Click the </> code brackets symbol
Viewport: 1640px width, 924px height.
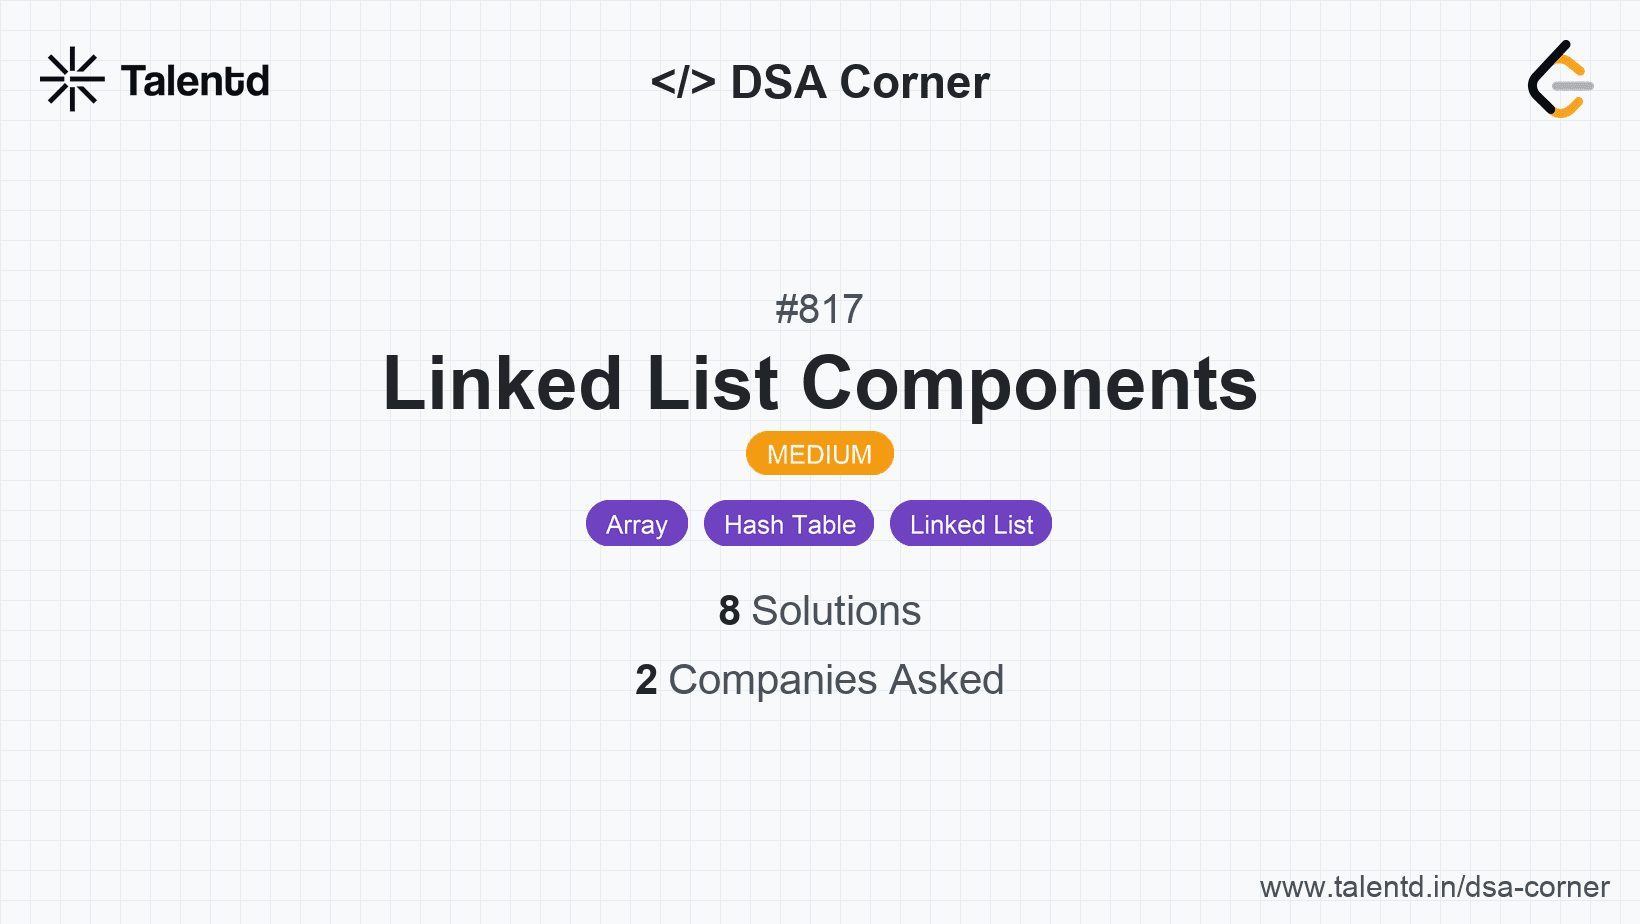pos(683,82)
